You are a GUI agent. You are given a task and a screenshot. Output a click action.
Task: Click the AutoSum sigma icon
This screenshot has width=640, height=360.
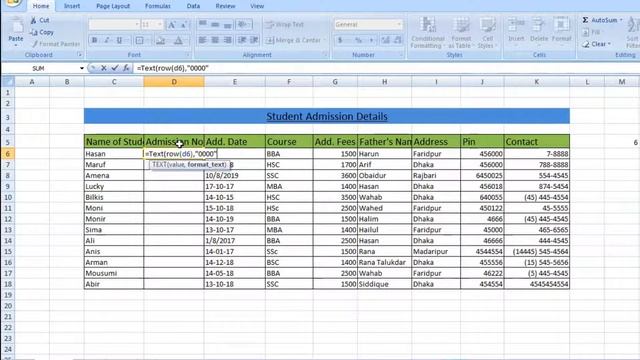click(585, 20)
